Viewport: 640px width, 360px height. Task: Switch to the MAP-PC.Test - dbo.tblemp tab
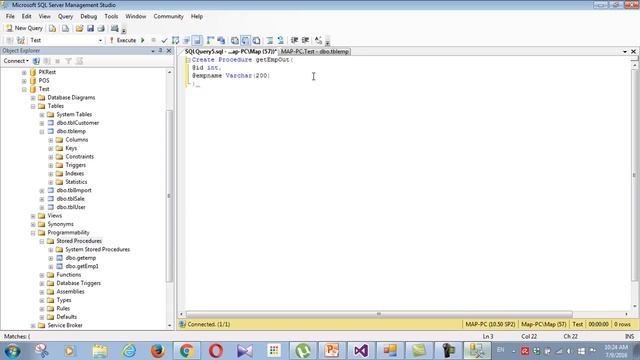point(315,51)
